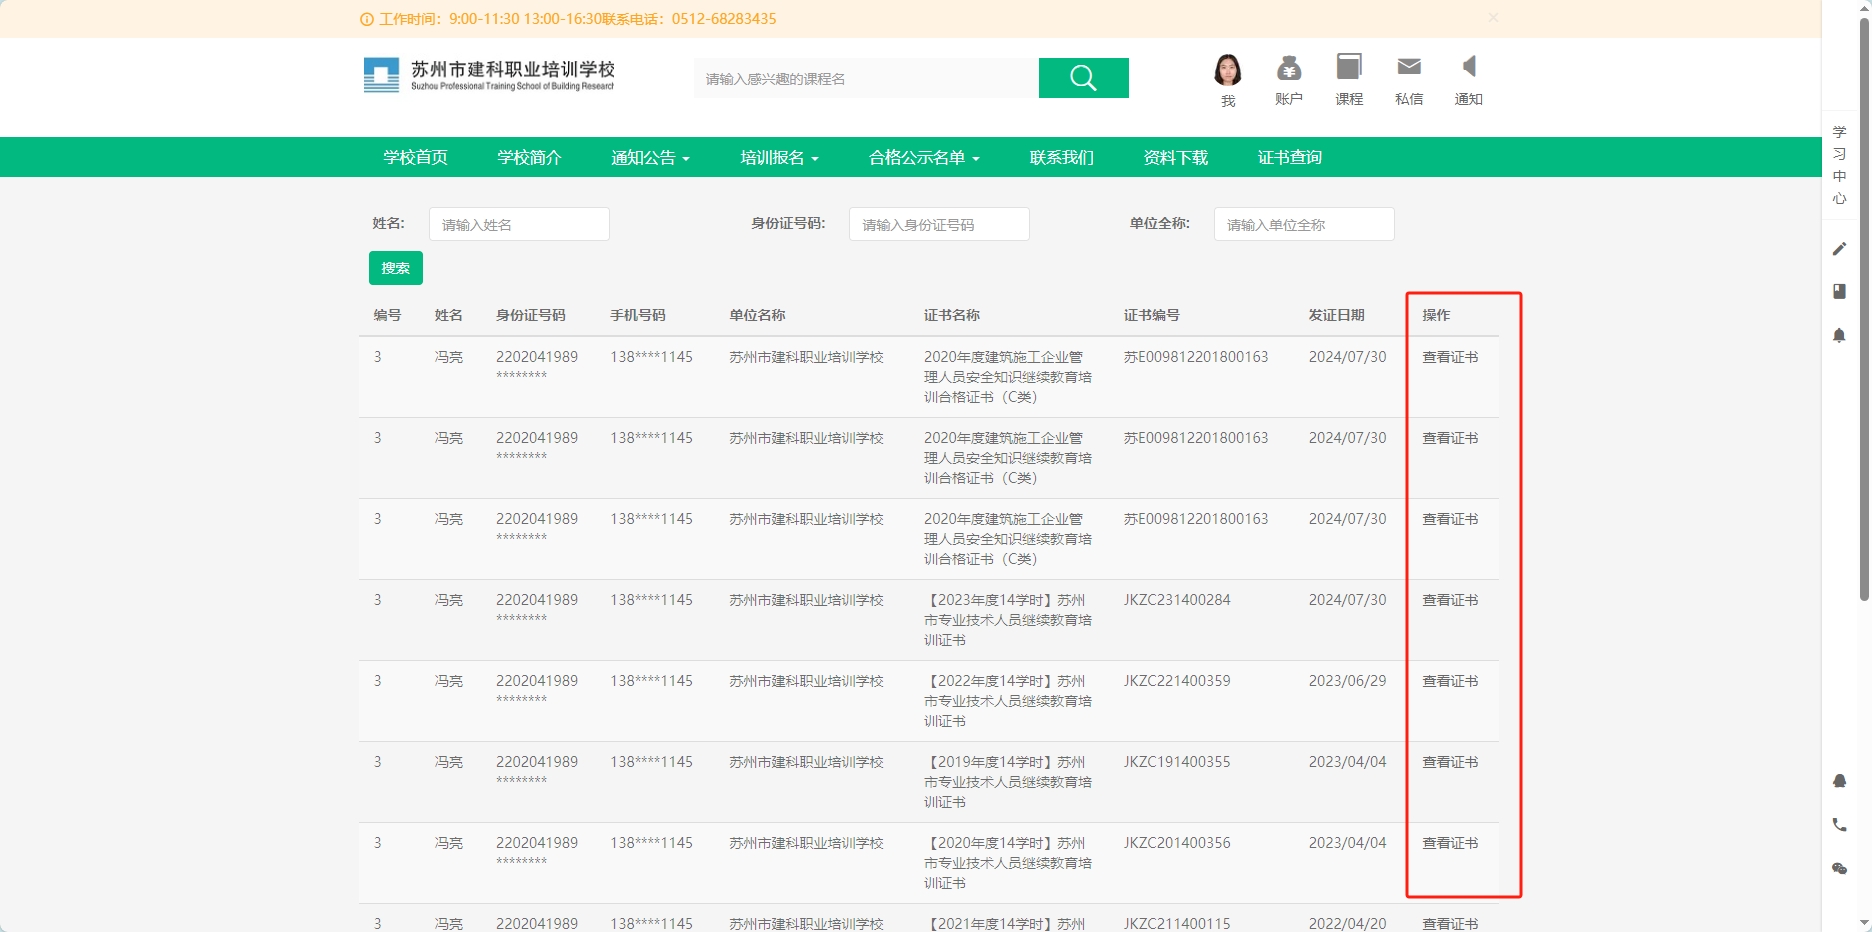The image size is (1872, 932).
Task: Click the 编号 column header
Action: tap(388, 315)
